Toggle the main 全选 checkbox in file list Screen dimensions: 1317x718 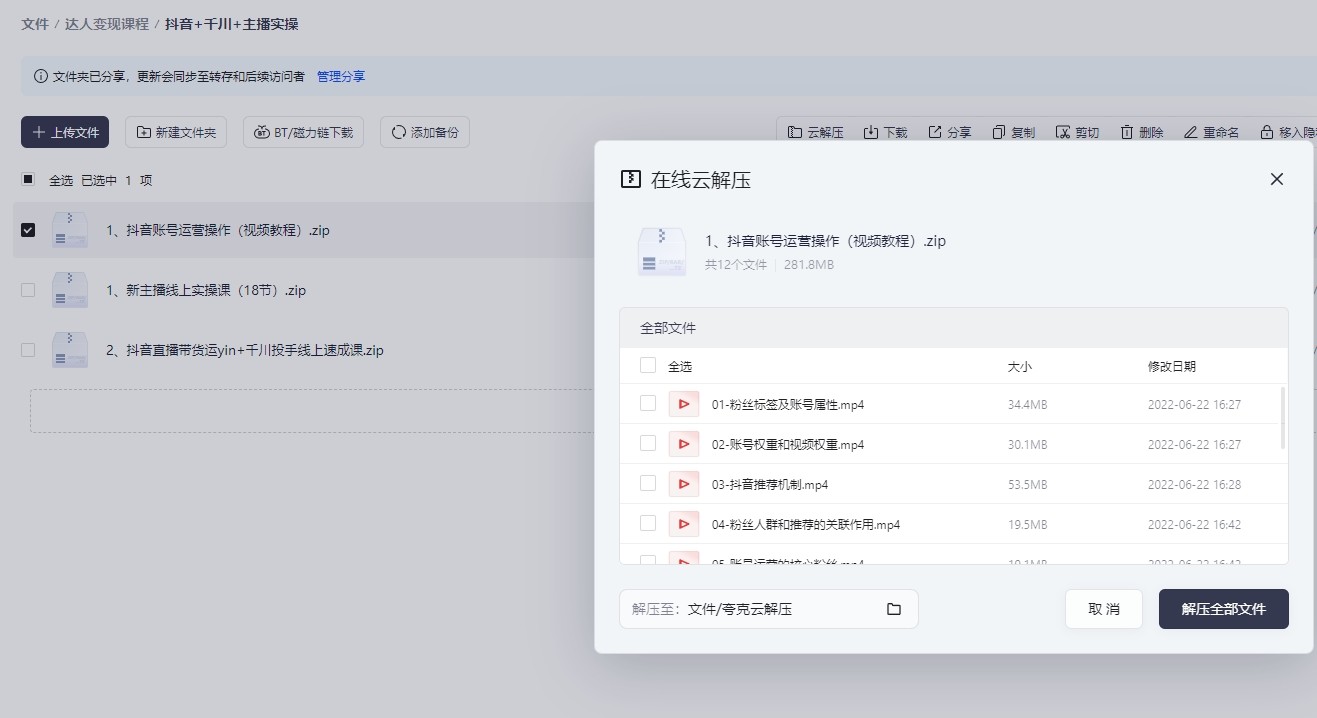28,180
